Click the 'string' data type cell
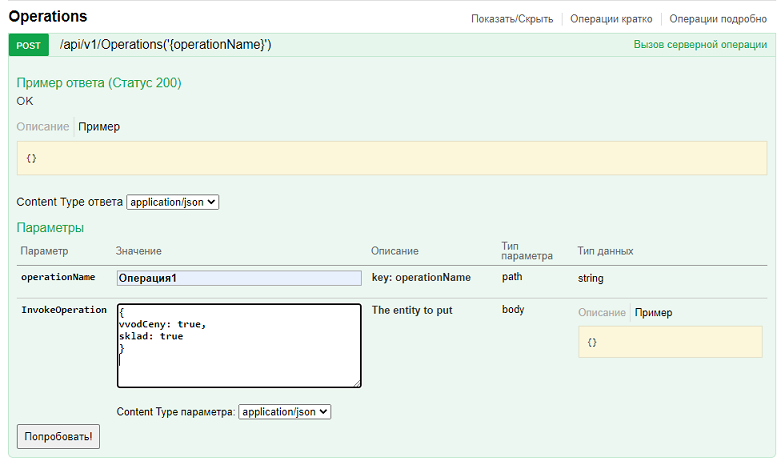 point(590,278)
